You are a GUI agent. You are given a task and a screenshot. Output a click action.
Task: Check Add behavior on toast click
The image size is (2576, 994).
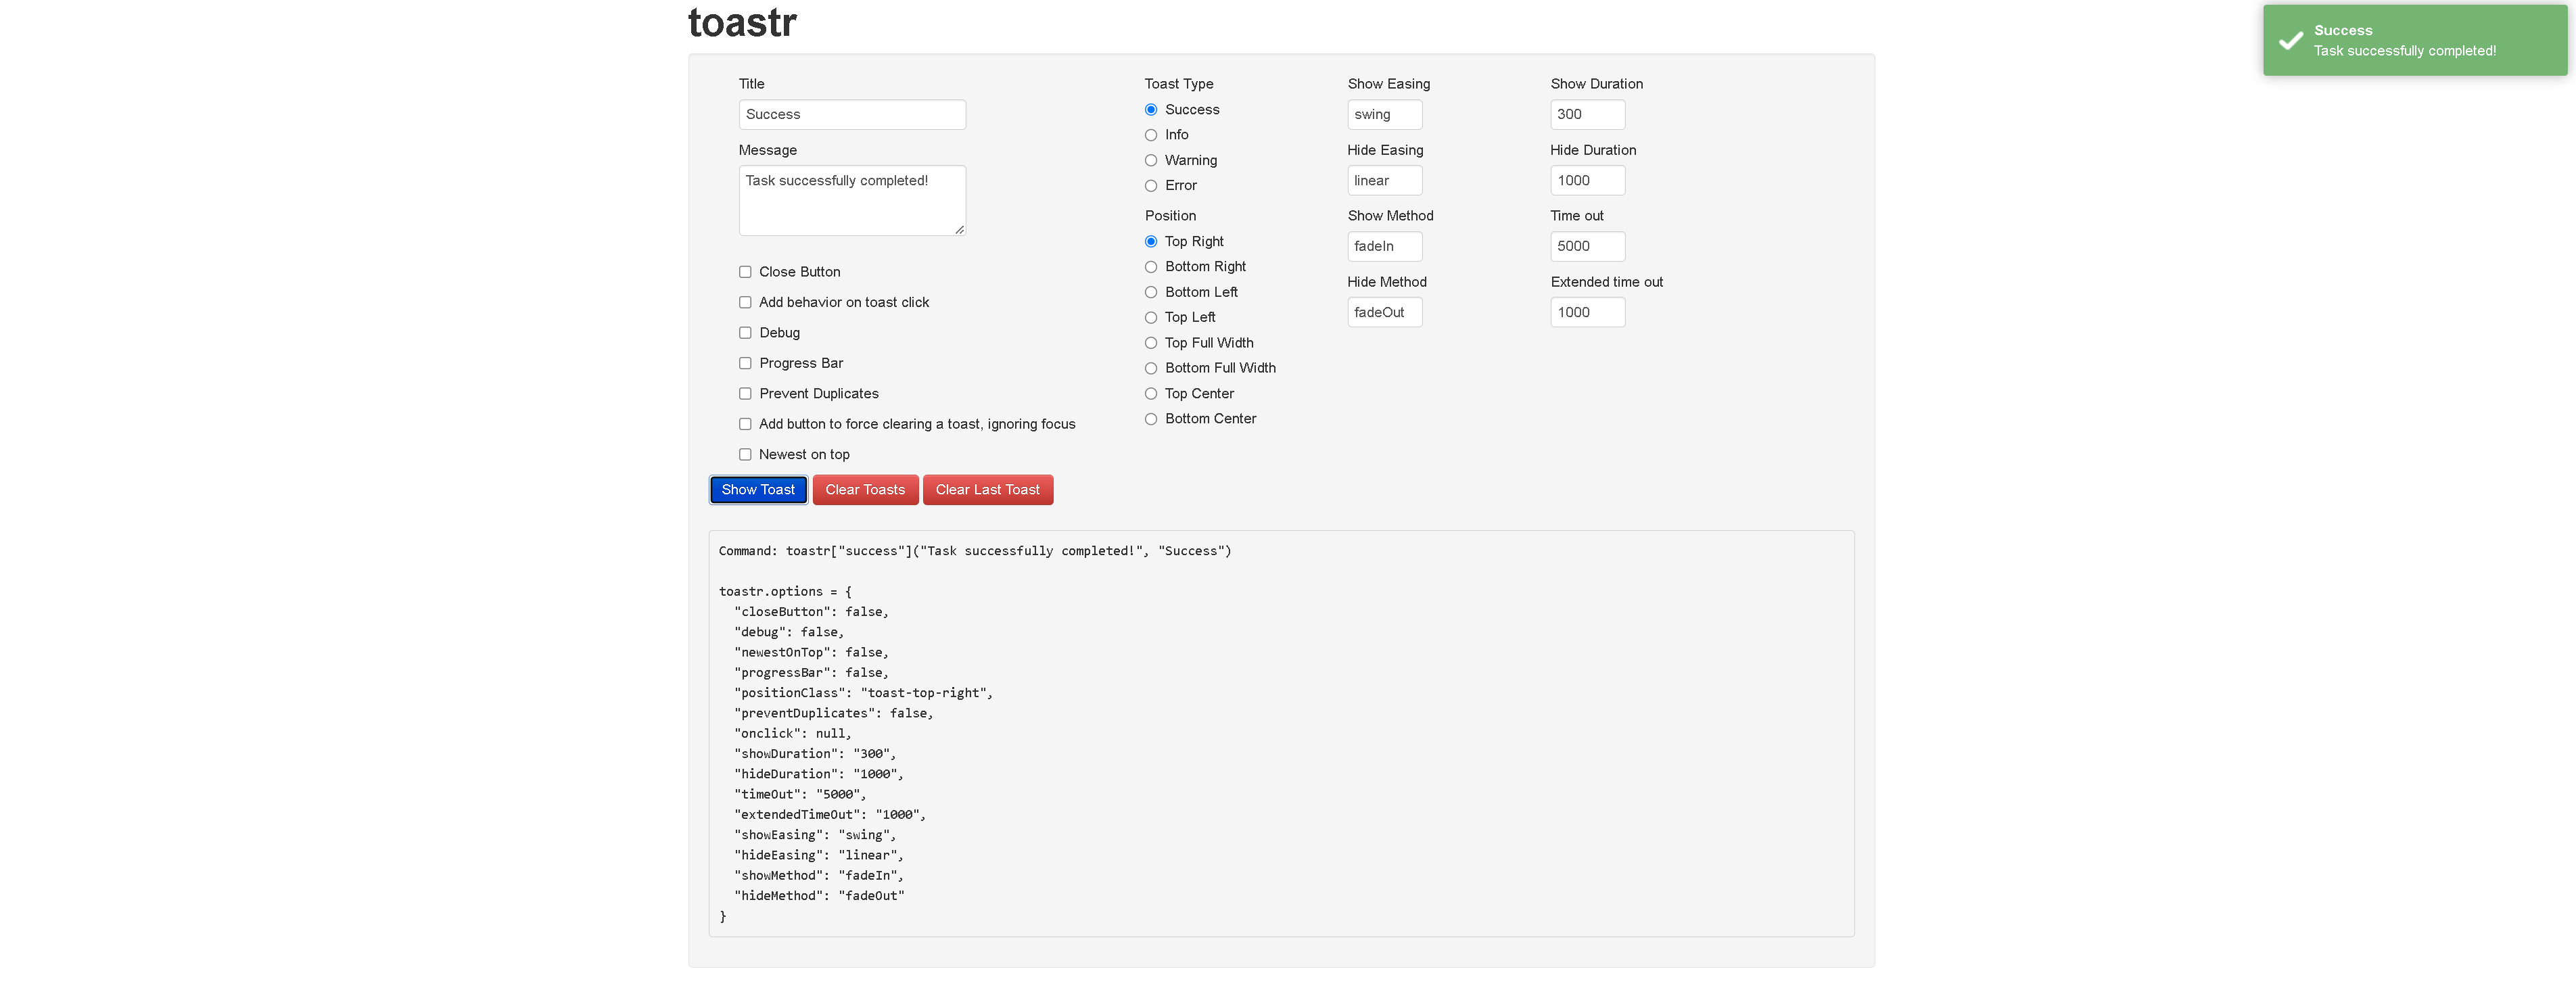click(x=745, y=302)
